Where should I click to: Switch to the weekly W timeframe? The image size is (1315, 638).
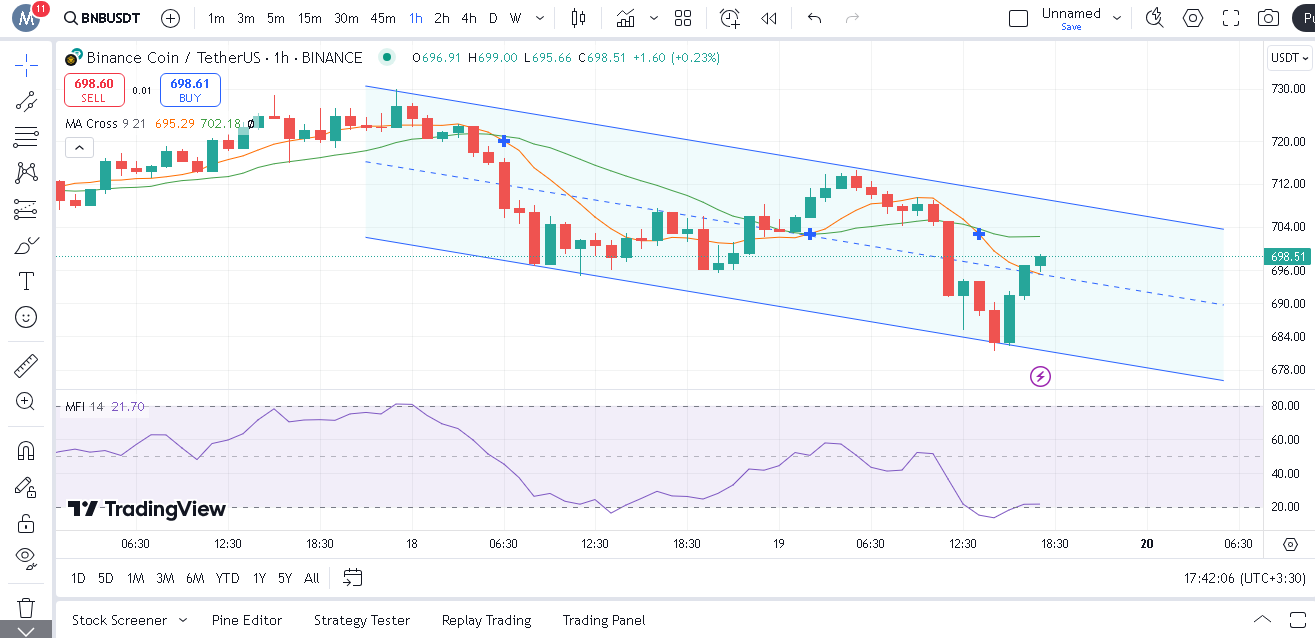tap(515, 18)
